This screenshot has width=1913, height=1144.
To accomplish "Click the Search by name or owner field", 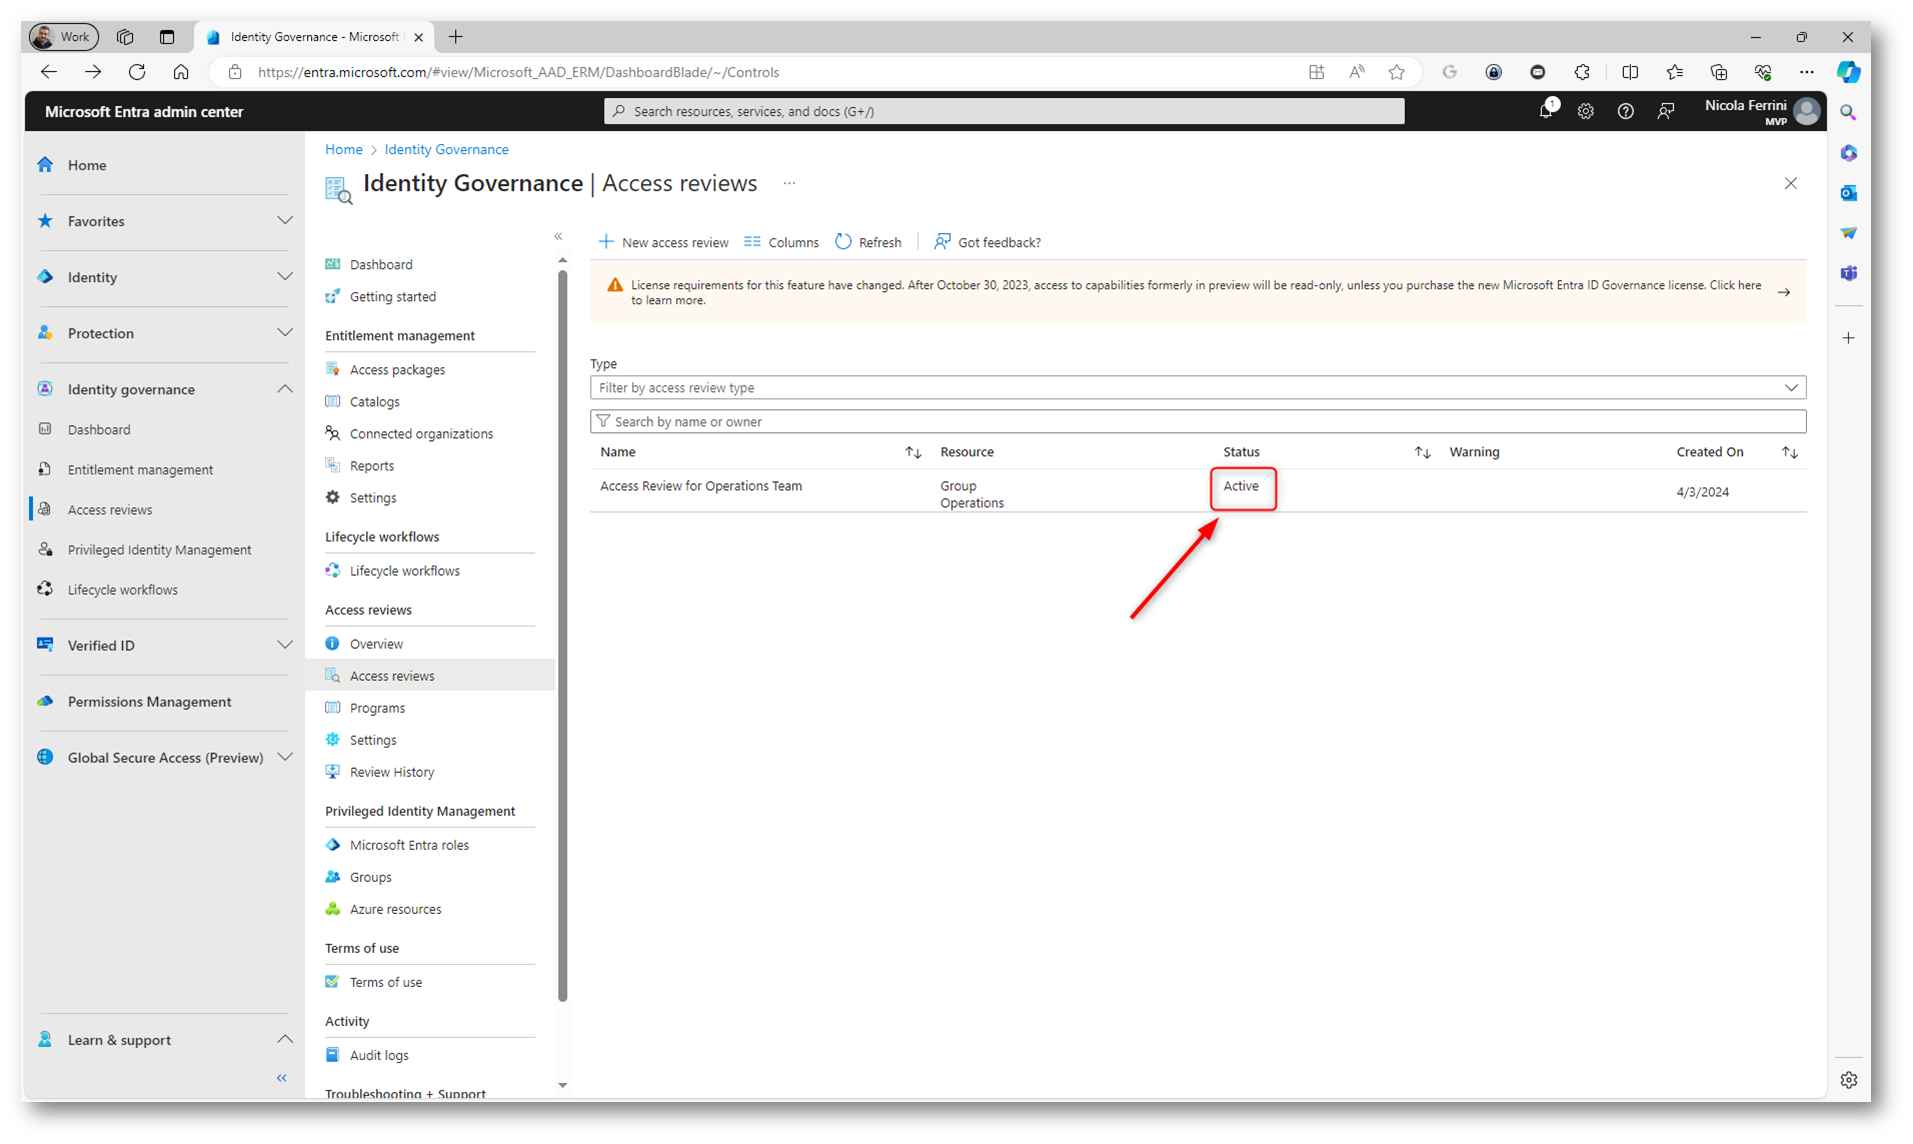I will pyautogui.click(x=1197, y=422).
